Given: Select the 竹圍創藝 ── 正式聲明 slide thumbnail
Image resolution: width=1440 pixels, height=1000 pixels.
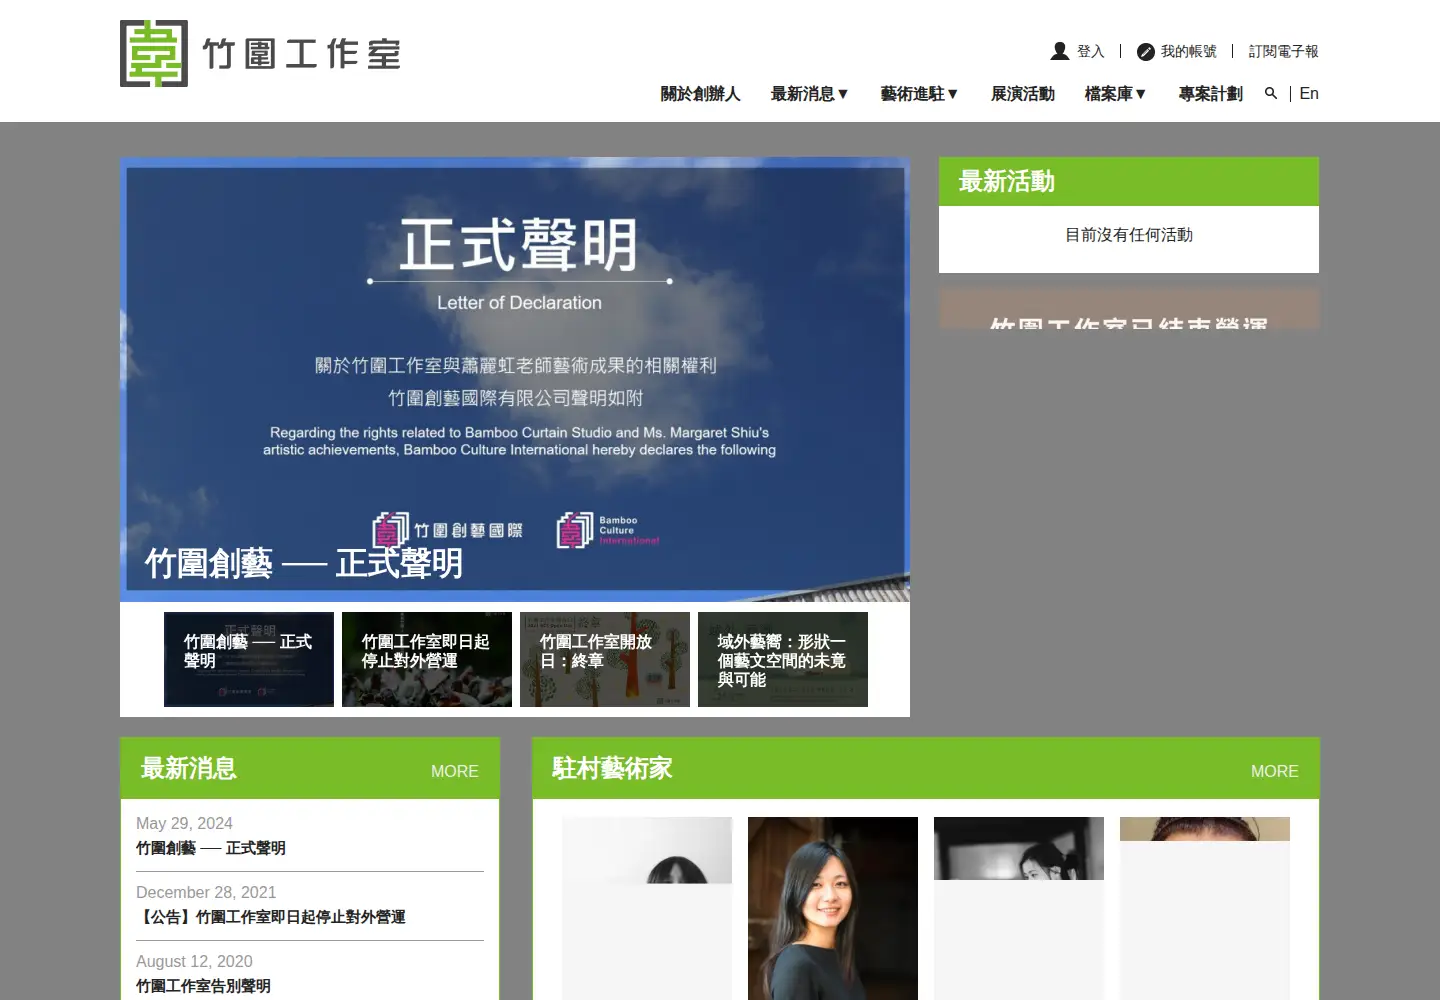Looking at the screenshot, I should point(249,659).
